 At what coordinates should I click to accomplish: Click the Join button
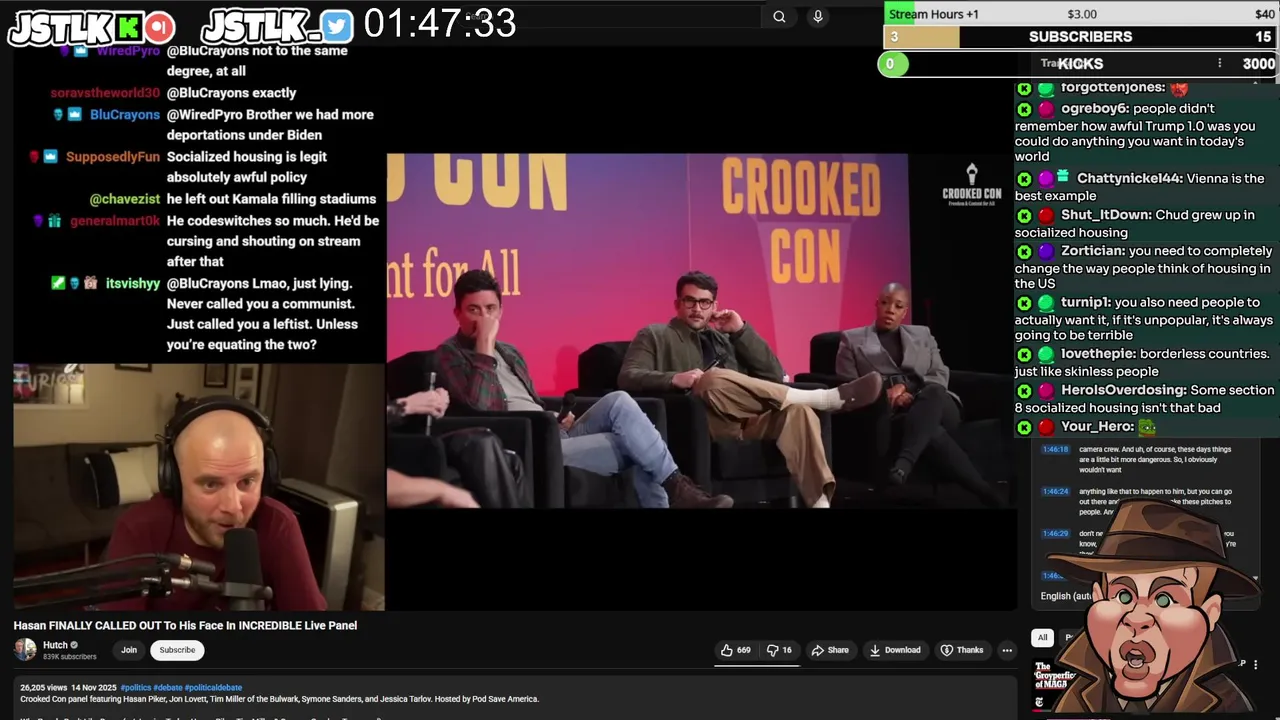pos(129,650)
